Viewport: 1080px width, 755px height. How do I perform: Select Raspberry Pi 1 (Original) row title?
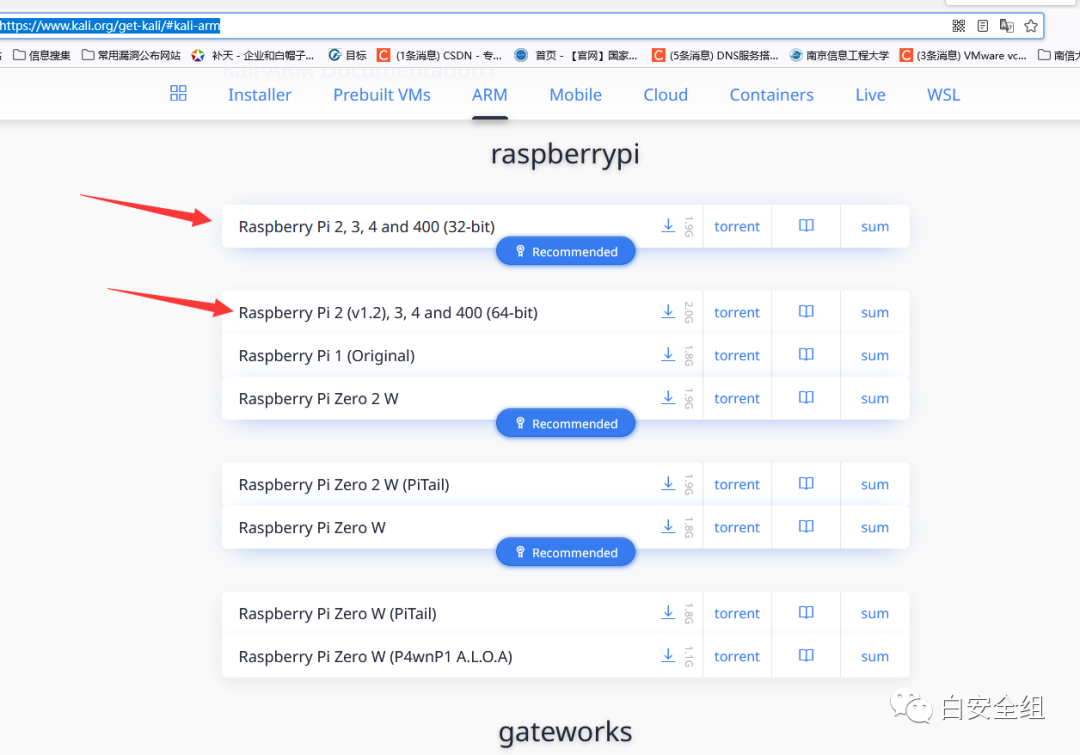326,355
